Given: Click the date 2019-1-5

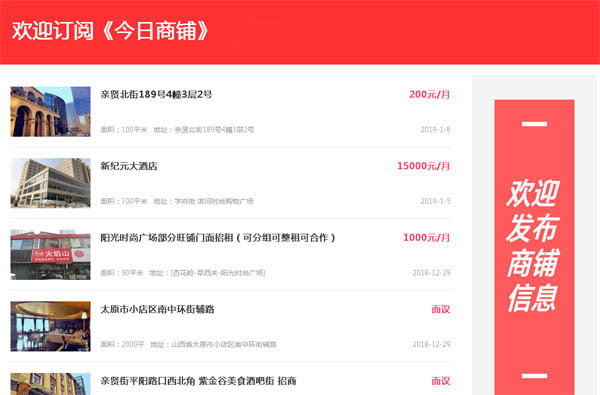Looking at the screenshot, I should click(435, 201).
